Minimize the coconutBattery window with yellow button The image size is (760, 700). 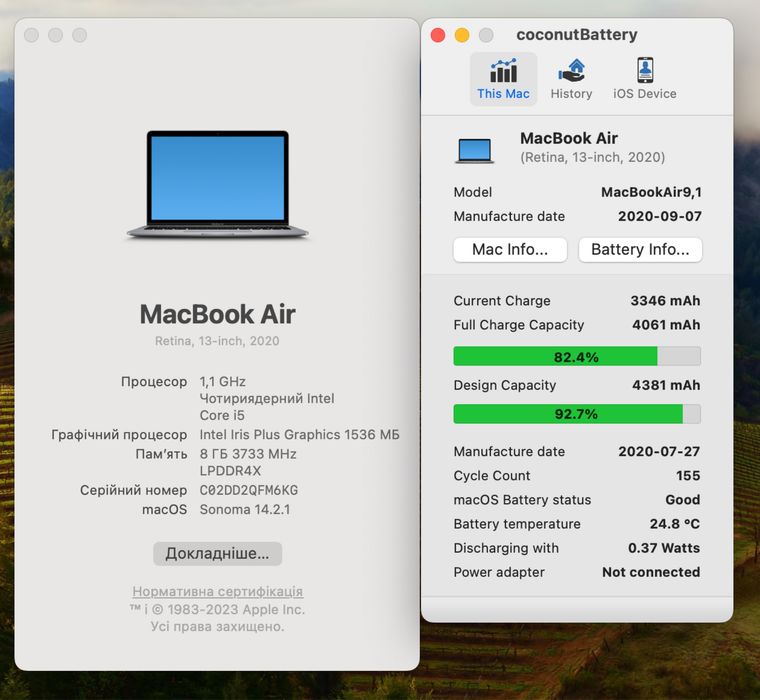point(462,35)
